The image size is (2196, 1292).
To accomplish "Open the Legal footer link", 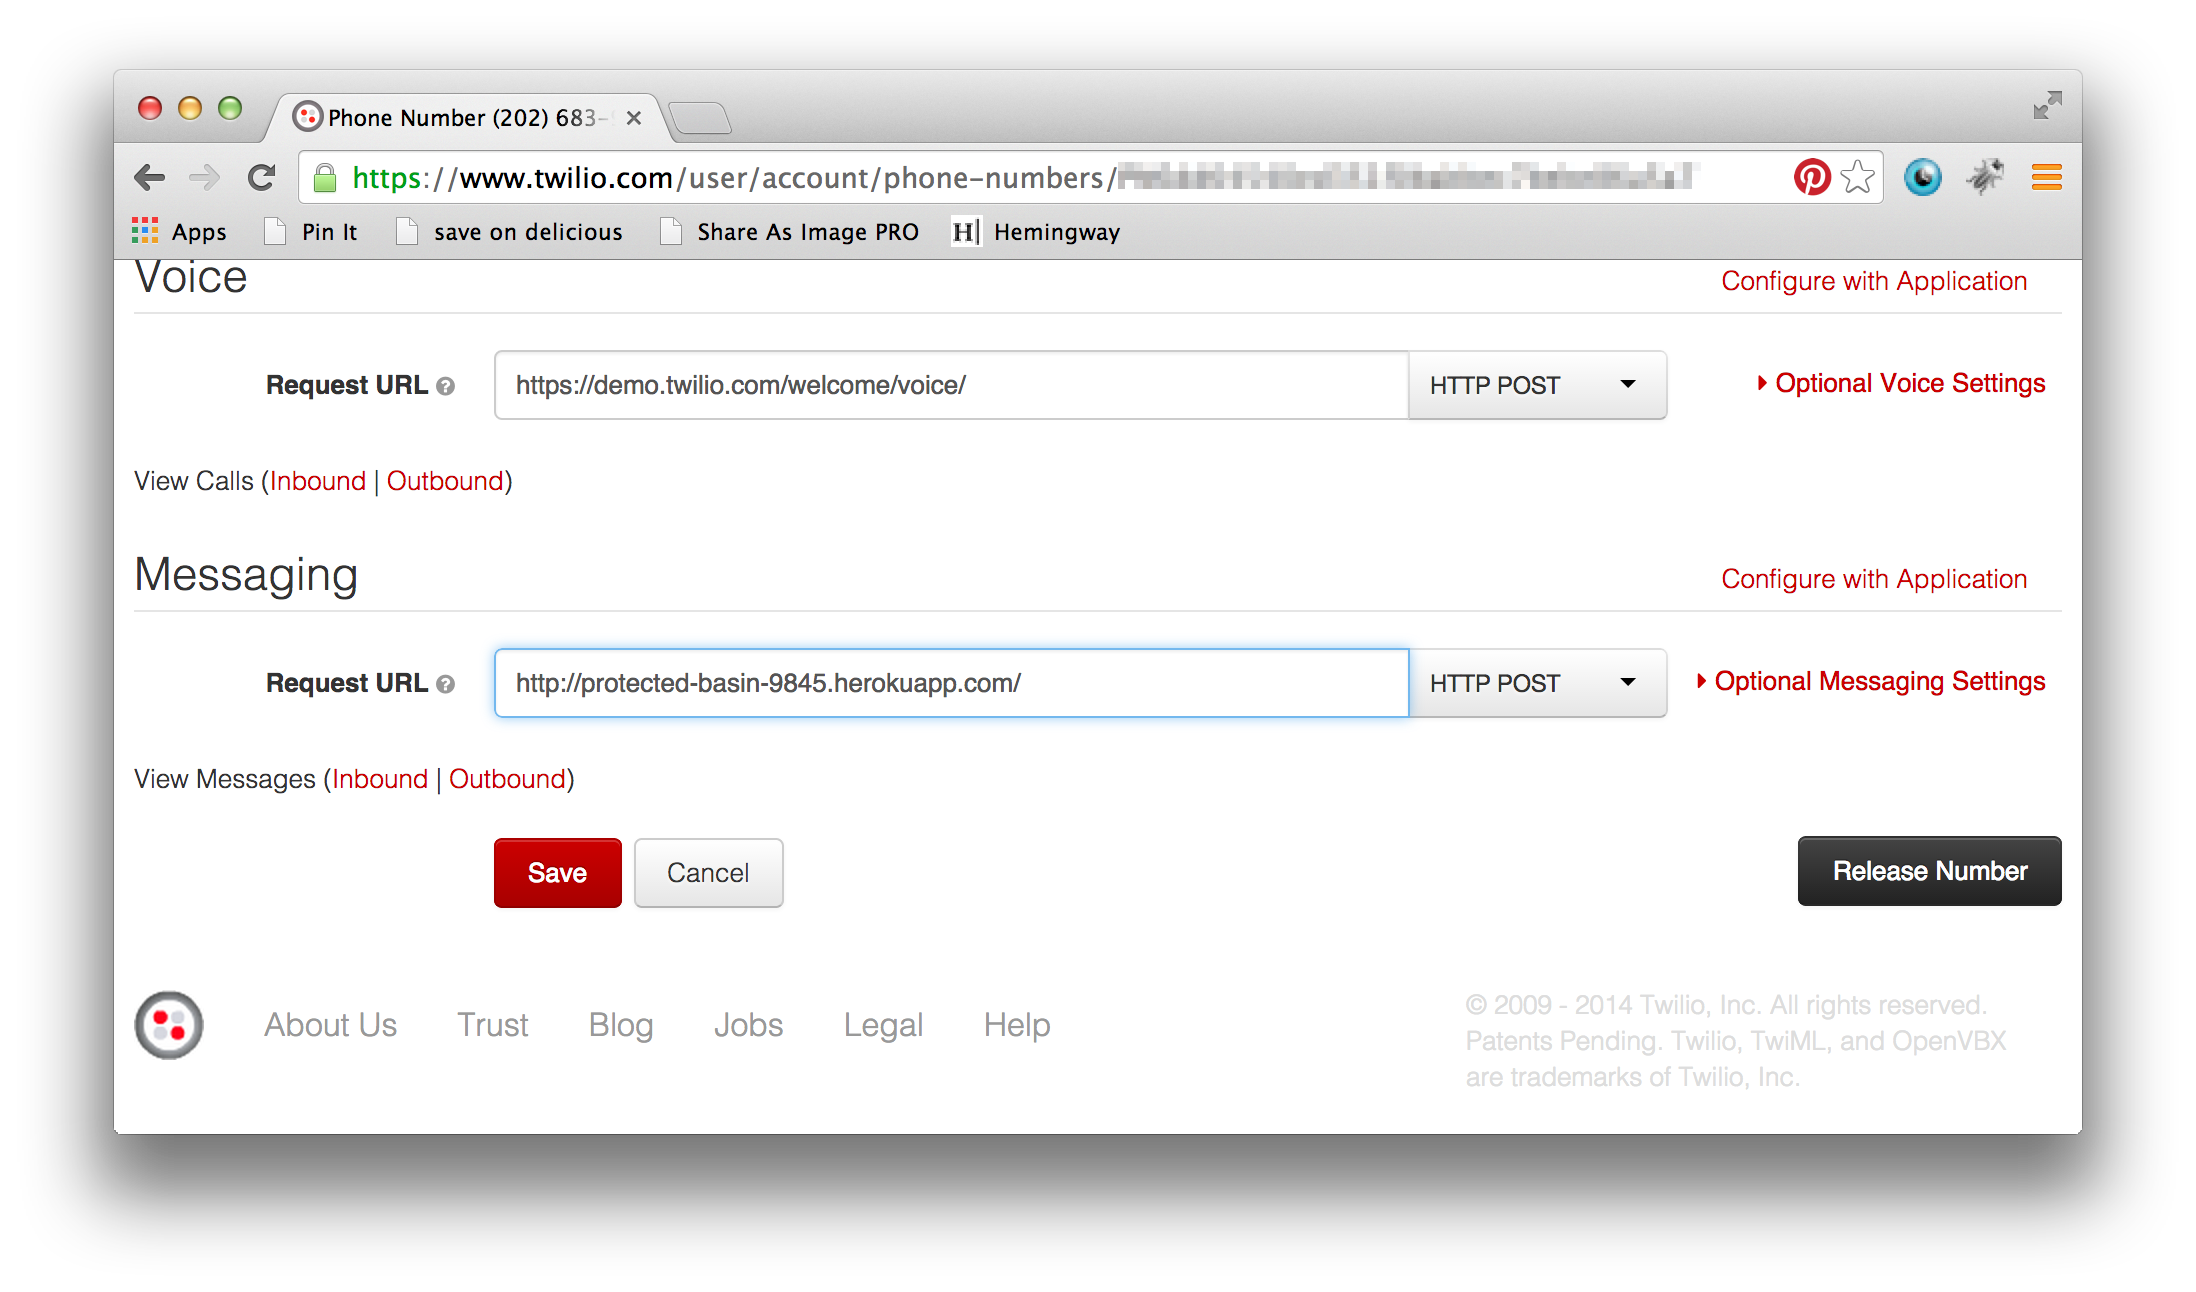I will tap(884, 1025).
